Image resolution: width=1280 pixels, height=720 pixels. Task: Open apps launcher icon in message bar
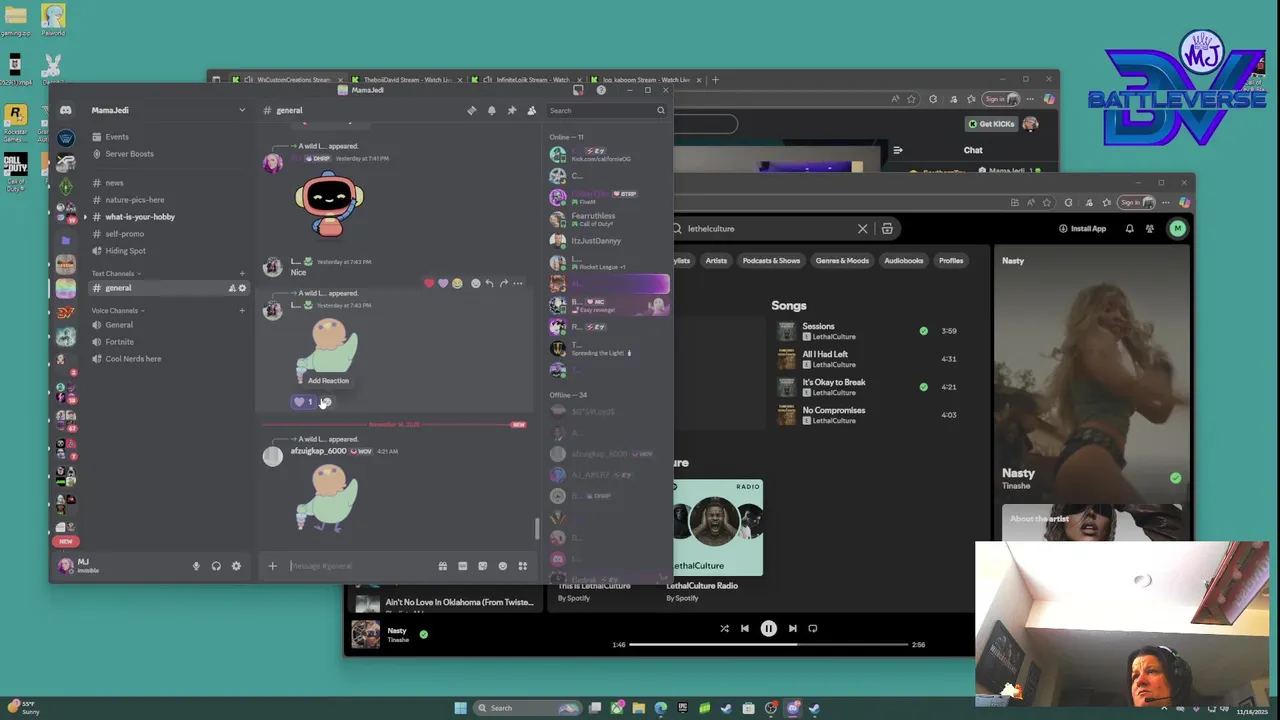(523, 566)
